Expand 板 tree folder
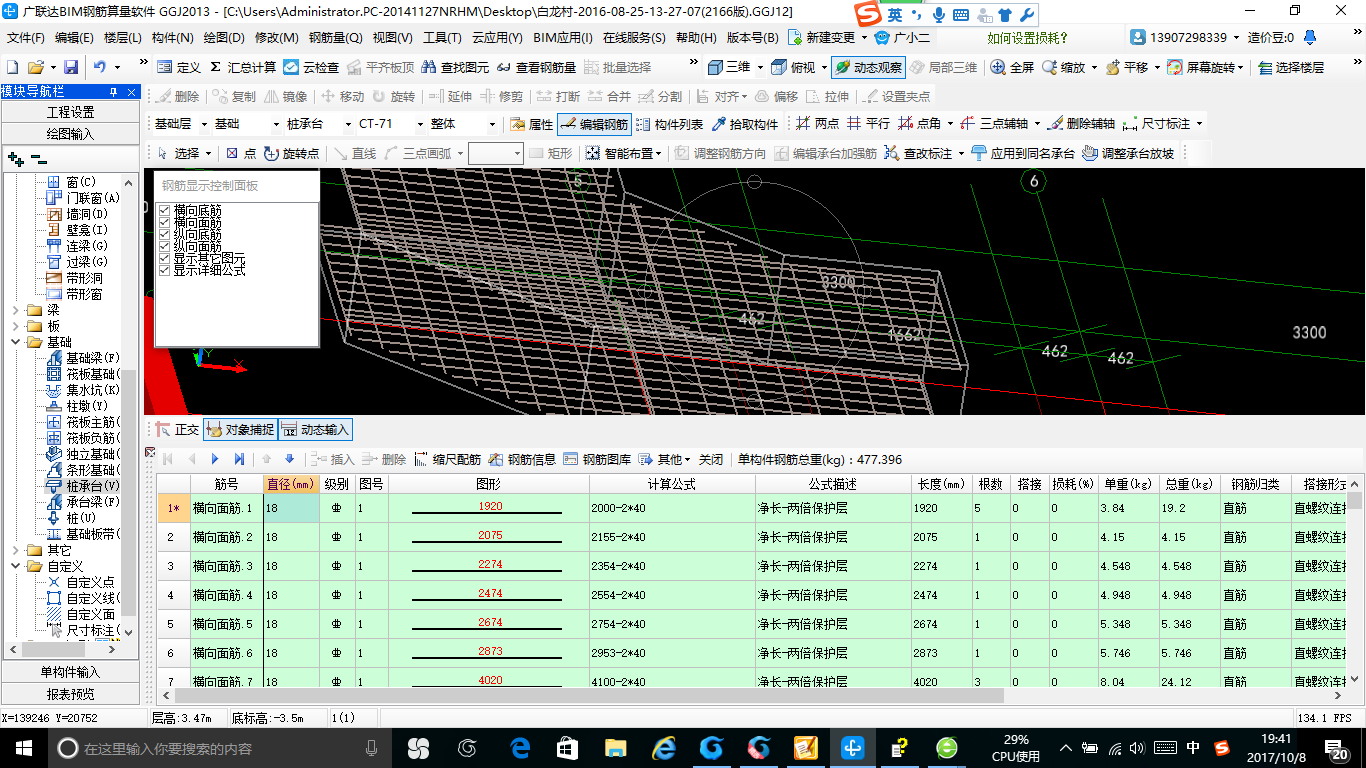The height and width of the screenshot is (768, 1366). coord(15,326)
